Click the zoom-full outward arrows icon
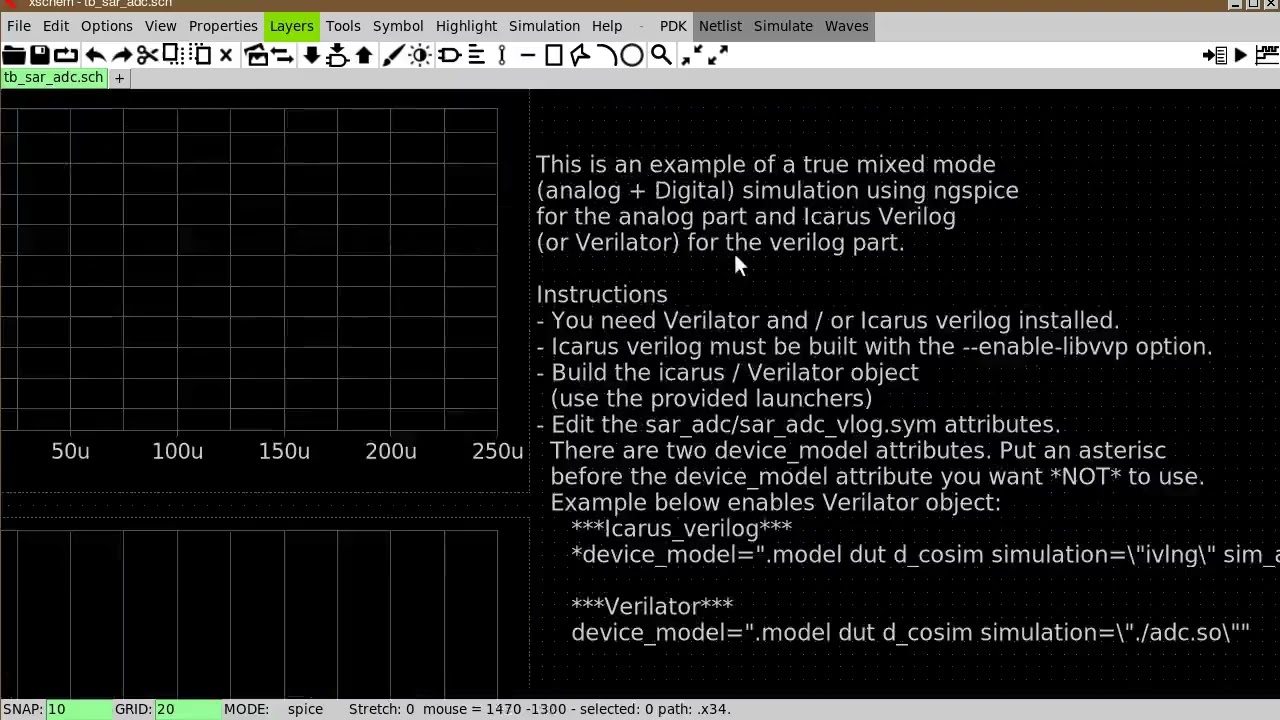The height and width of the screenshot is (720, 1280). [x=718, y=55]
